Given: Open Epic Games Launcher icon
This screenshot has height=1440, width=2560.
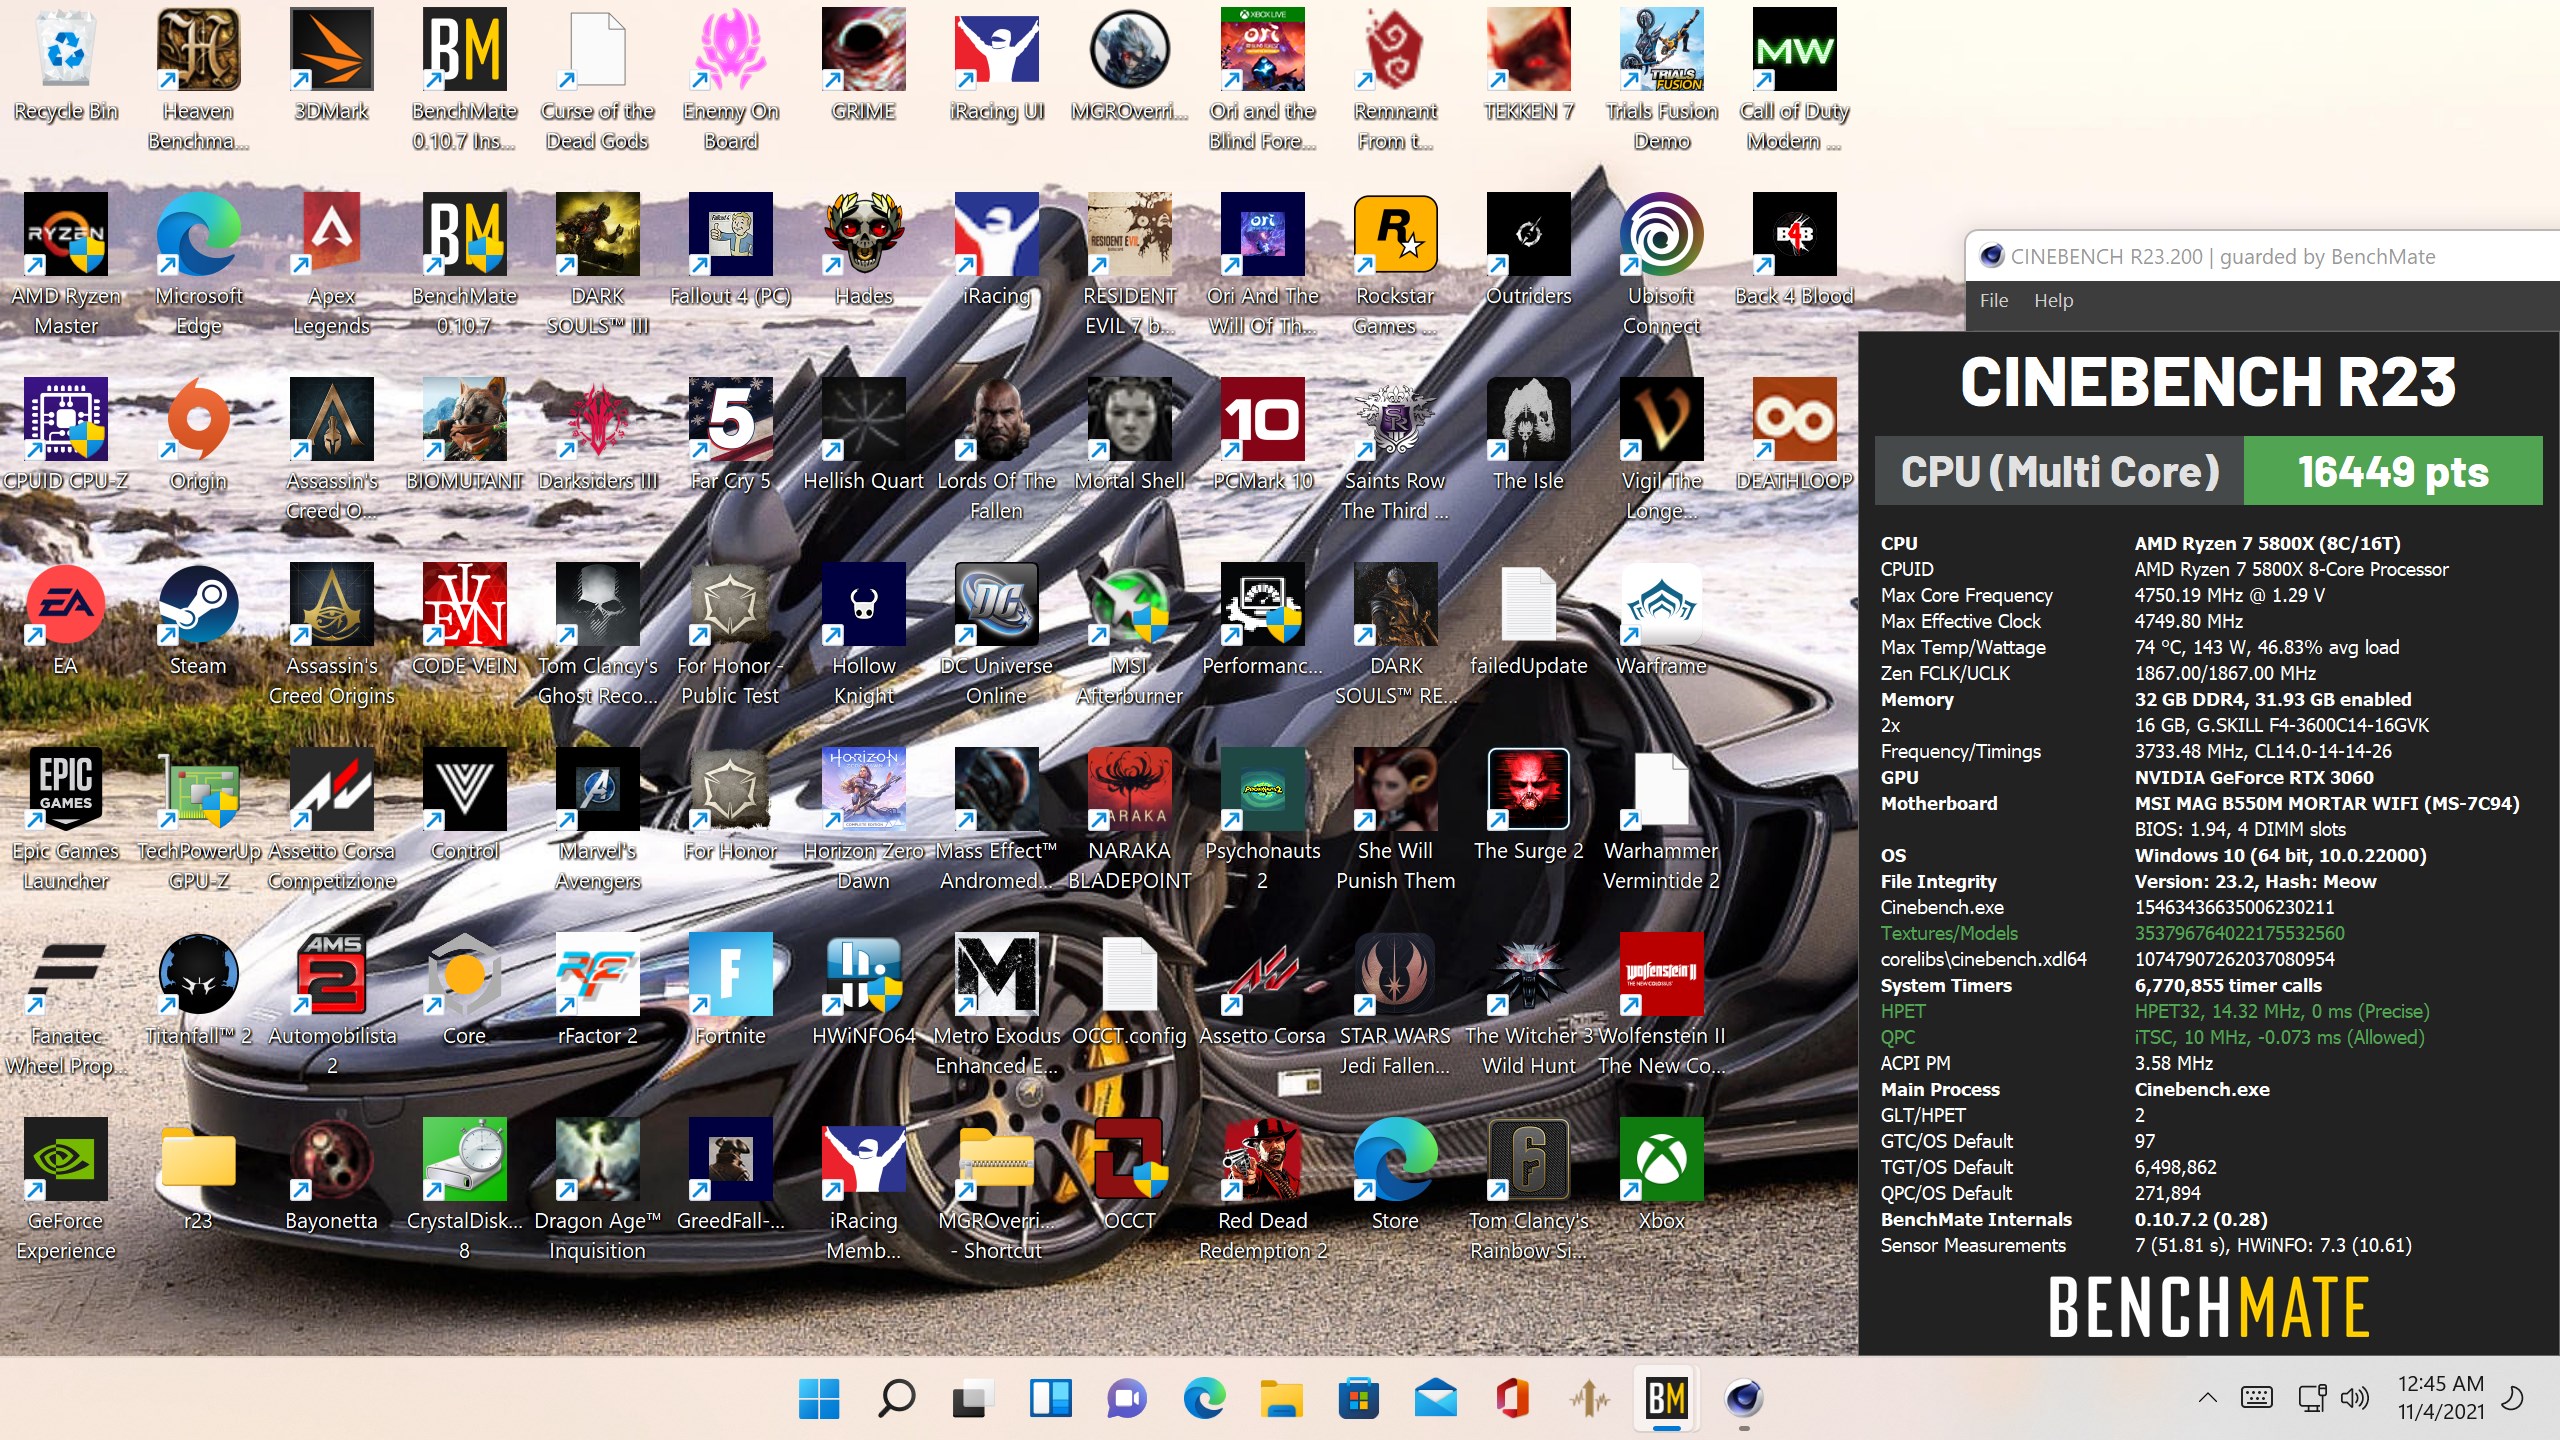Looking at the screenshot, I should [x=66, y=820].
